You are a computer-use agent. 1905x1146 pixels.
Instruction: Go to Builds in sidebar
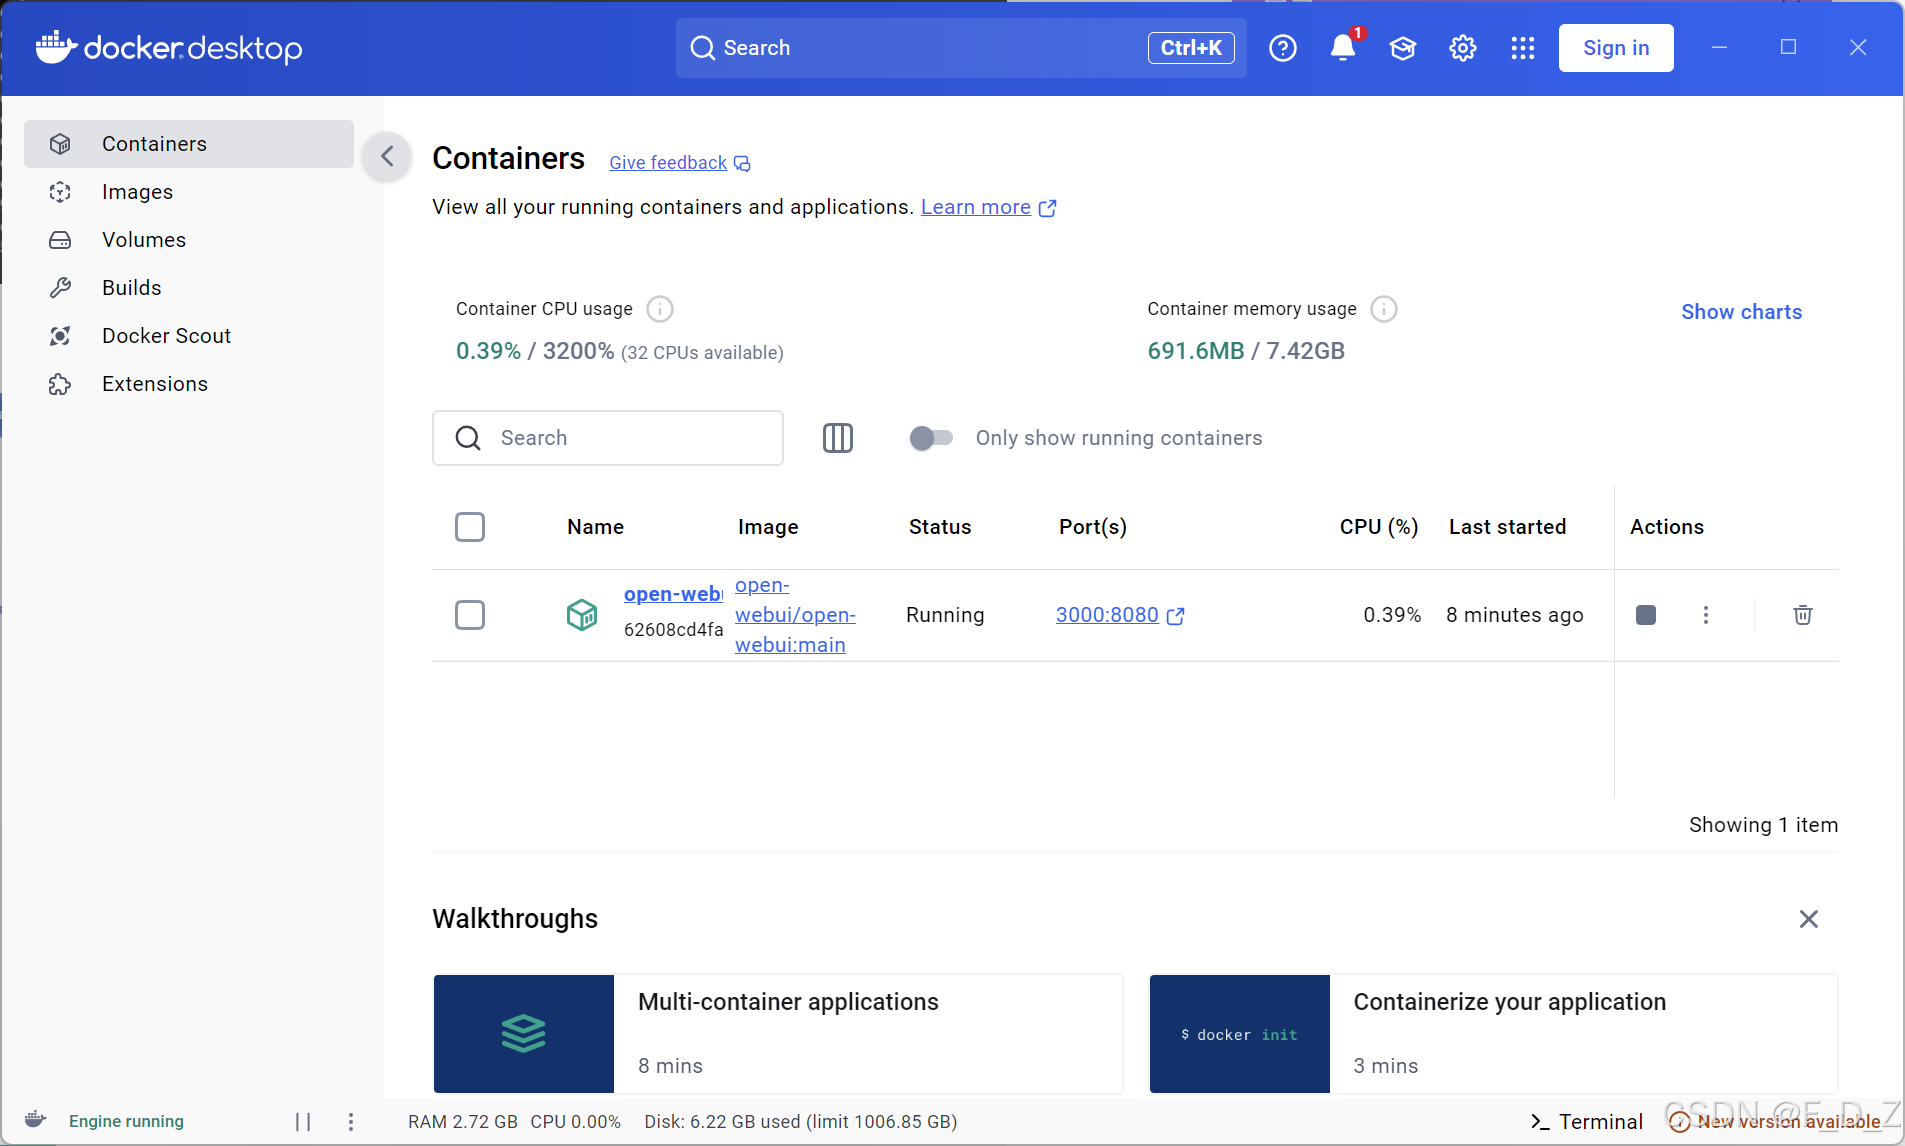189,288
